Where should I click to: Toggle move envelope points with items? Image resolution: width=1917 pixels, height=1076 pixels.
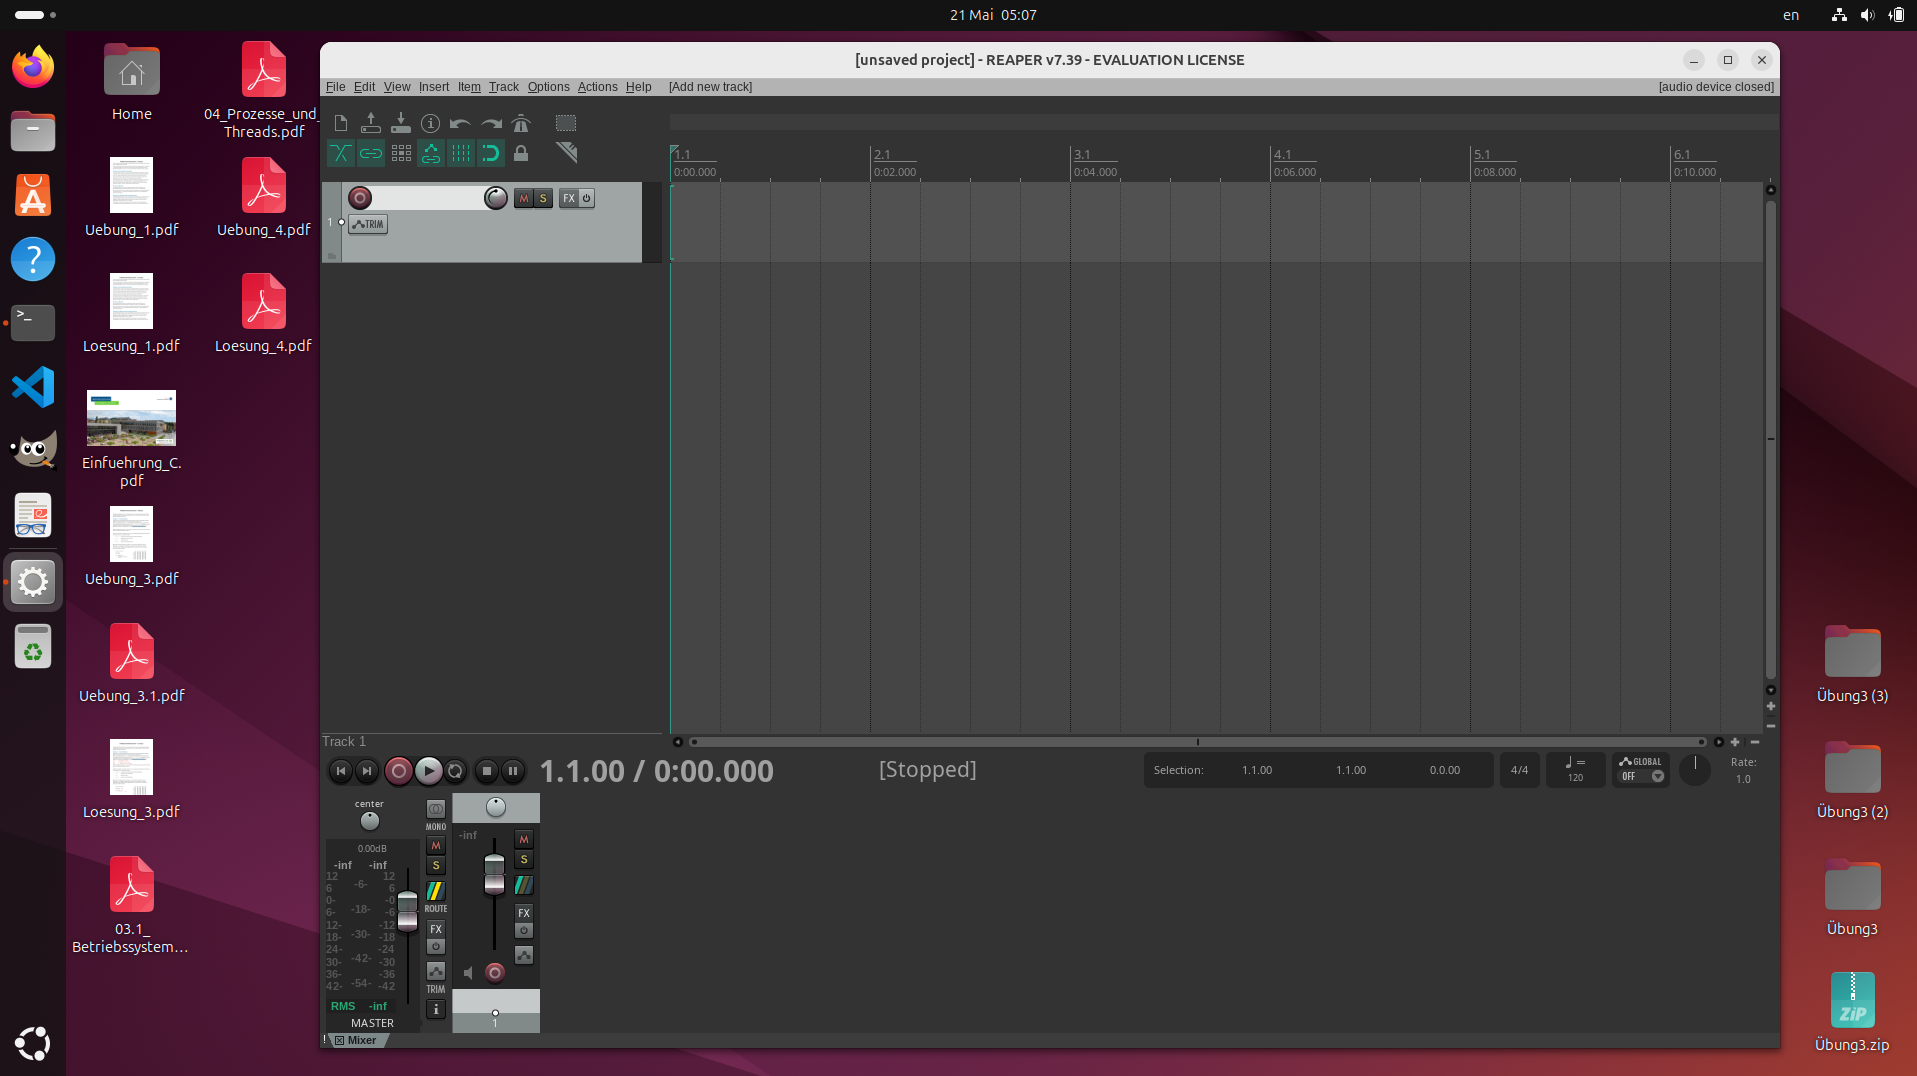coord(431,153)
